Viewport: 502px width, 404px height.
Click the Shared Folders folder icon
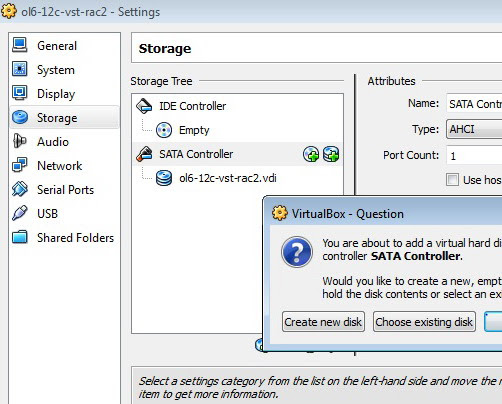[x=20, y=237]
